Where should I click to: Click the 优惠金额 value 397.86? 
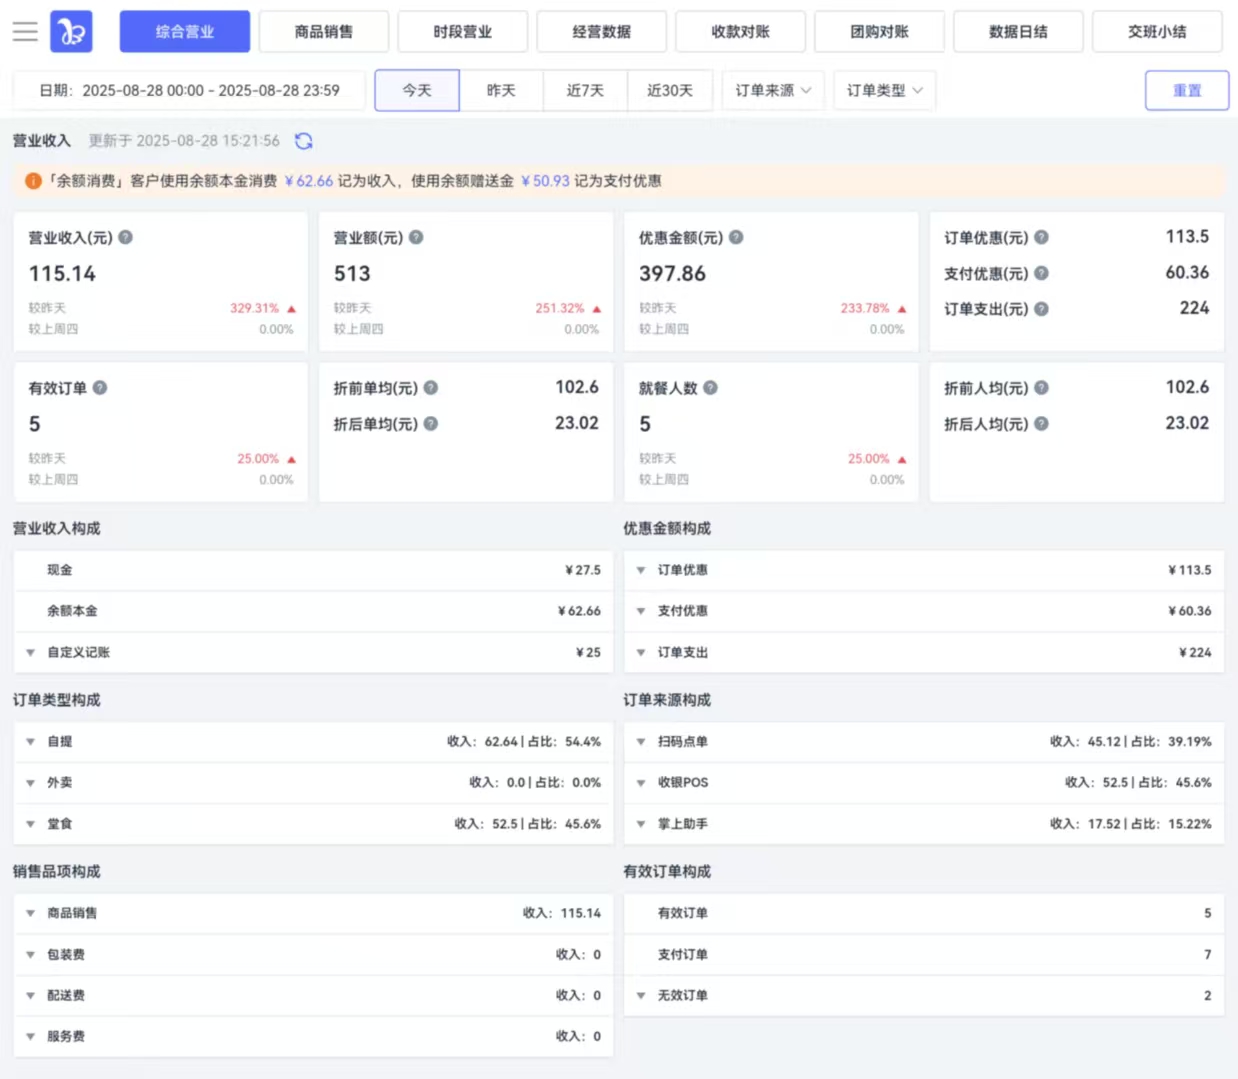pos(672,274)
